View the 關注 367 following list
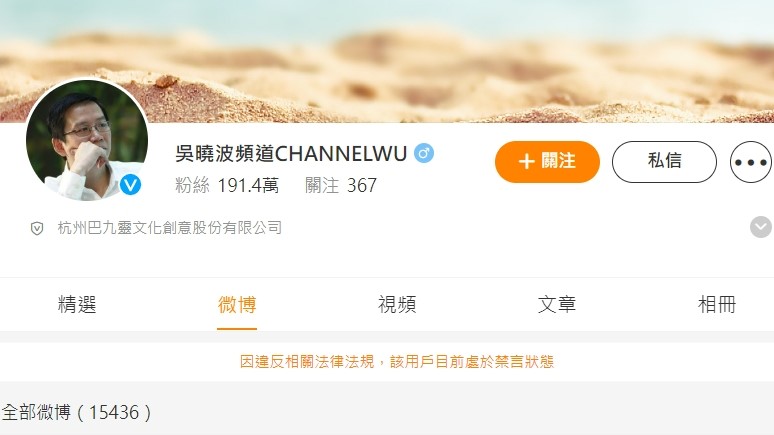Viewport: 774px width, 435px height. click(341, 186)
